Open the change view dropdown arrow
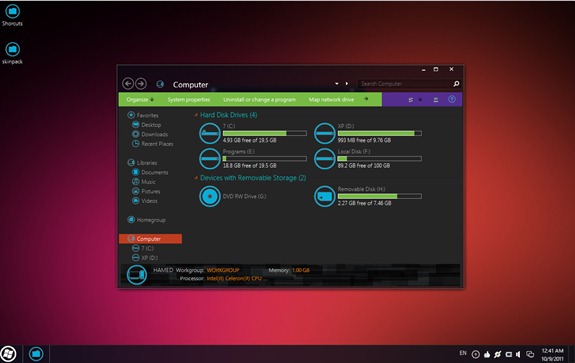Viewport: 575px width, 363px height. pos(420,100)
